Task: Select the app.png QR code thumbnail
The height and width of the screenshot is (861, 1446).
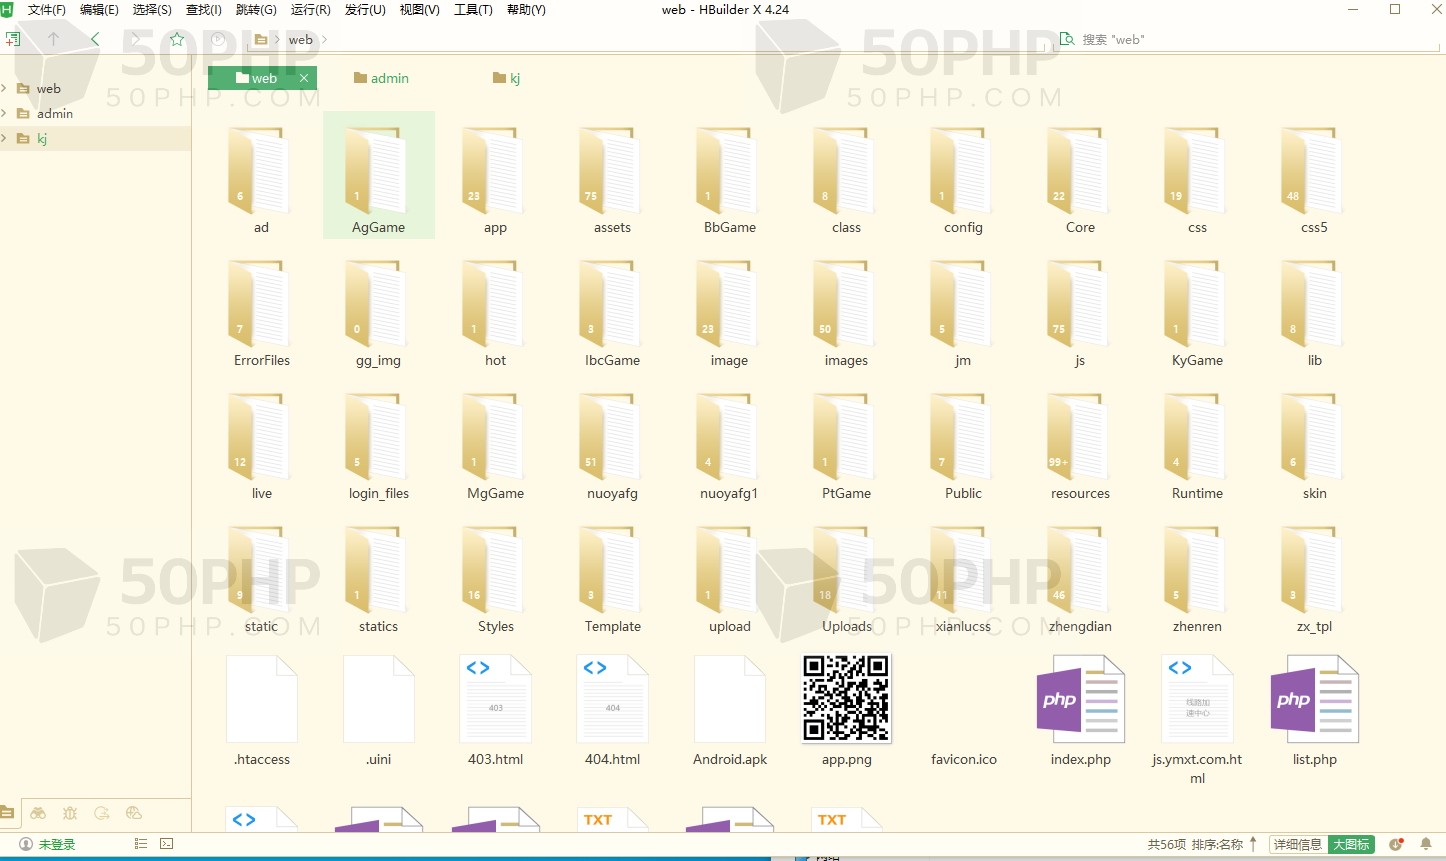Action: 846,698
